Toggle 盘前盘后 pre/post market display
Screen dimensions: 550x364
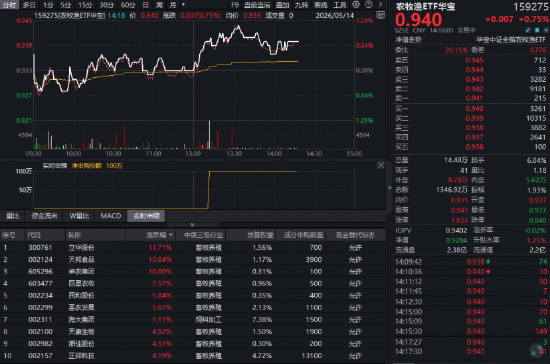257,5
